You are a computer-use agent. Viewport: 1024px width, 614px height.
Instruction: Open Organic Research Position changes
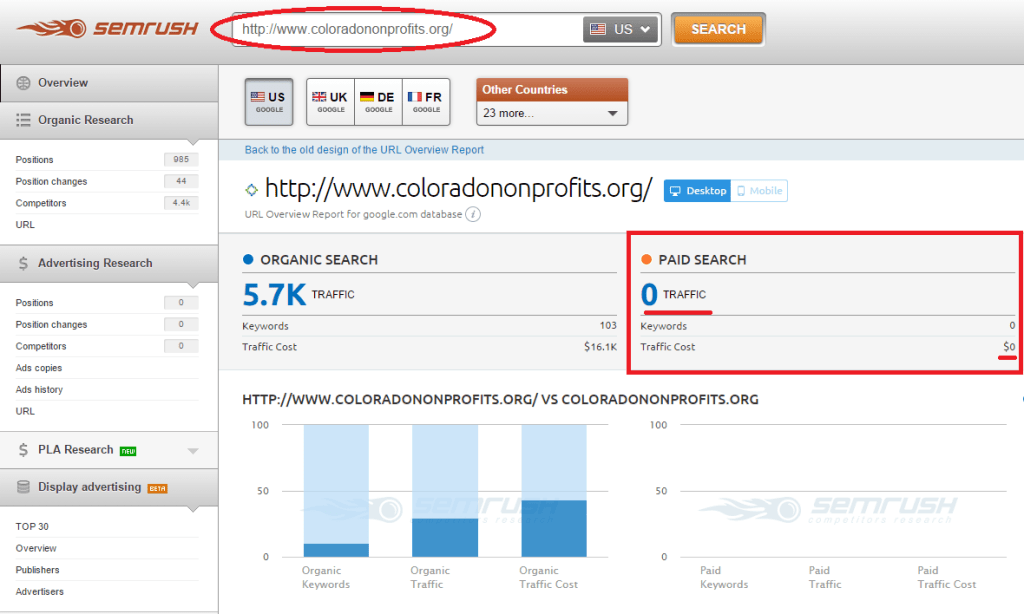pos(52,182)
